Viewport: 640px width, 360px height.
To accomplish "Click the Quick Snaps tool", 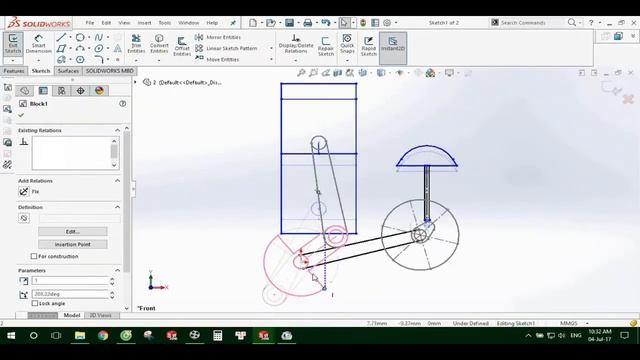I will click(x=347, y=44).
